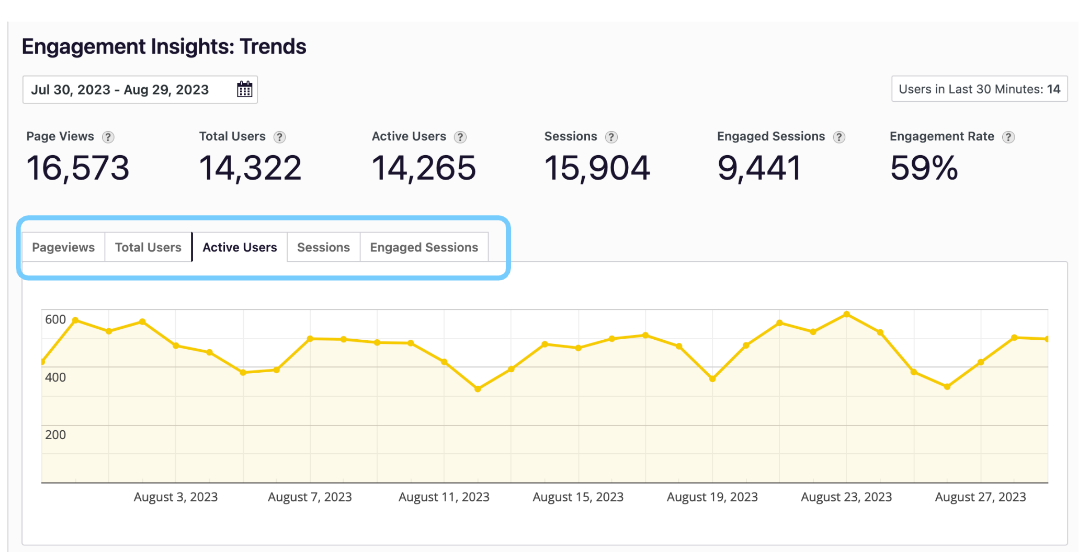Click the 59% Engagement Rate value
The height and width of the screenshot is (552, 1082).
(924, 168)
